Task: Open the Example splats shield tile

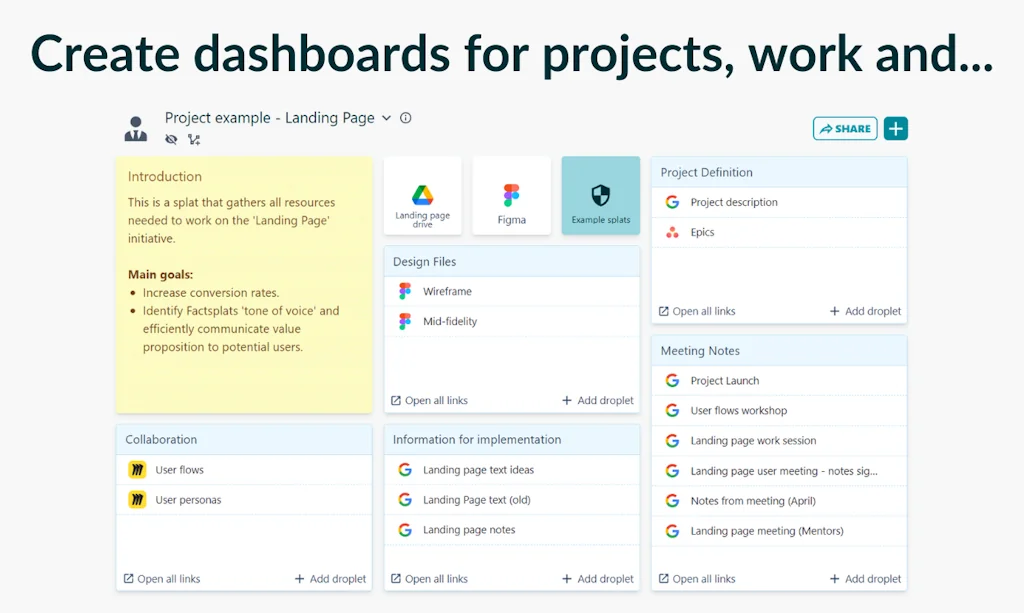Action: point(600,196)
